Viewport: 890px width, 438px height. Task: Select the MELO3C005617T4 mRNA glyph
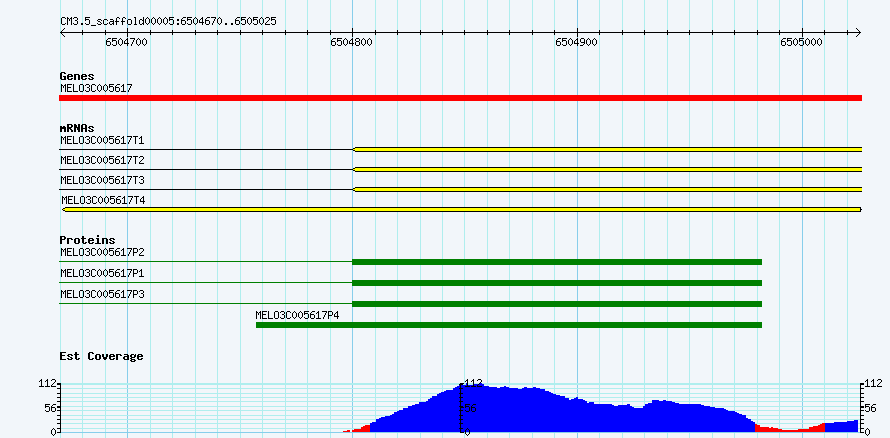[461, 209]
